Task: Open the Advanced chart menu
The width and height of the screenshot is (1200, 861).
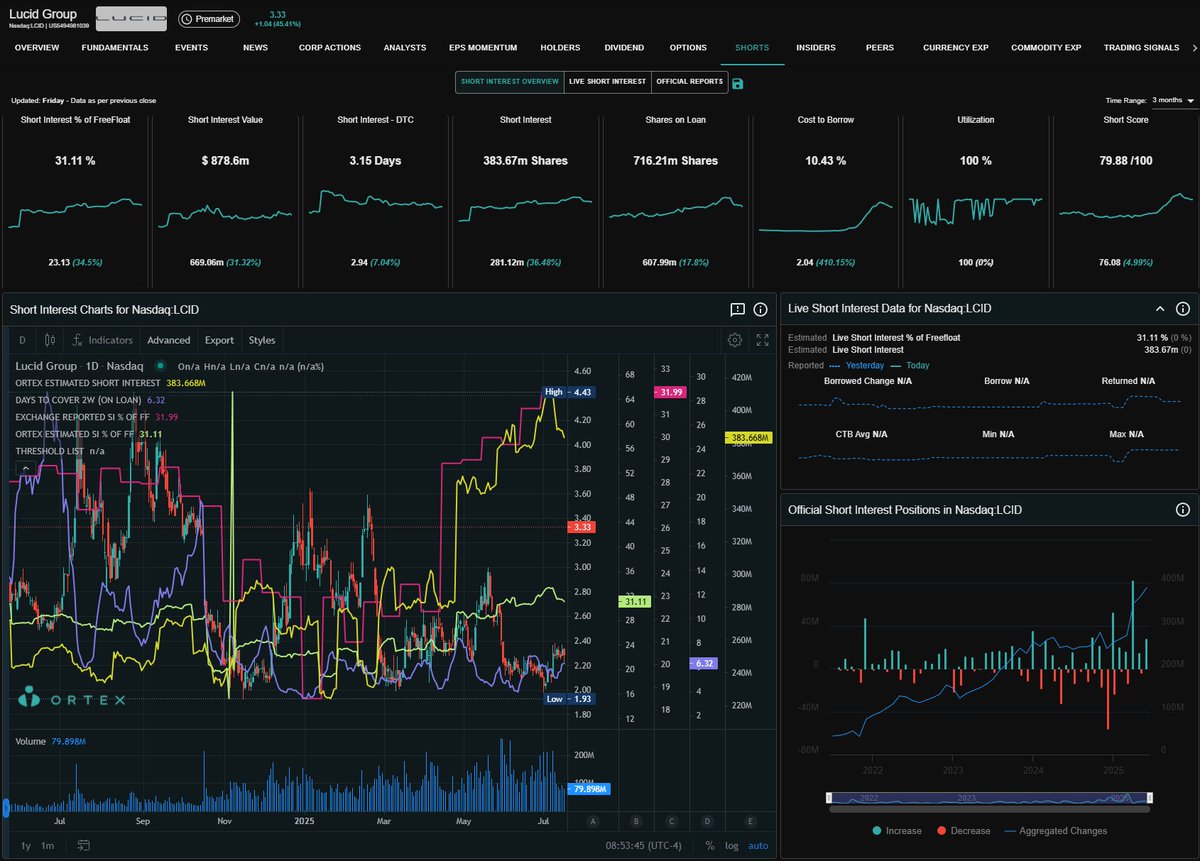Action: click(168, 340)
